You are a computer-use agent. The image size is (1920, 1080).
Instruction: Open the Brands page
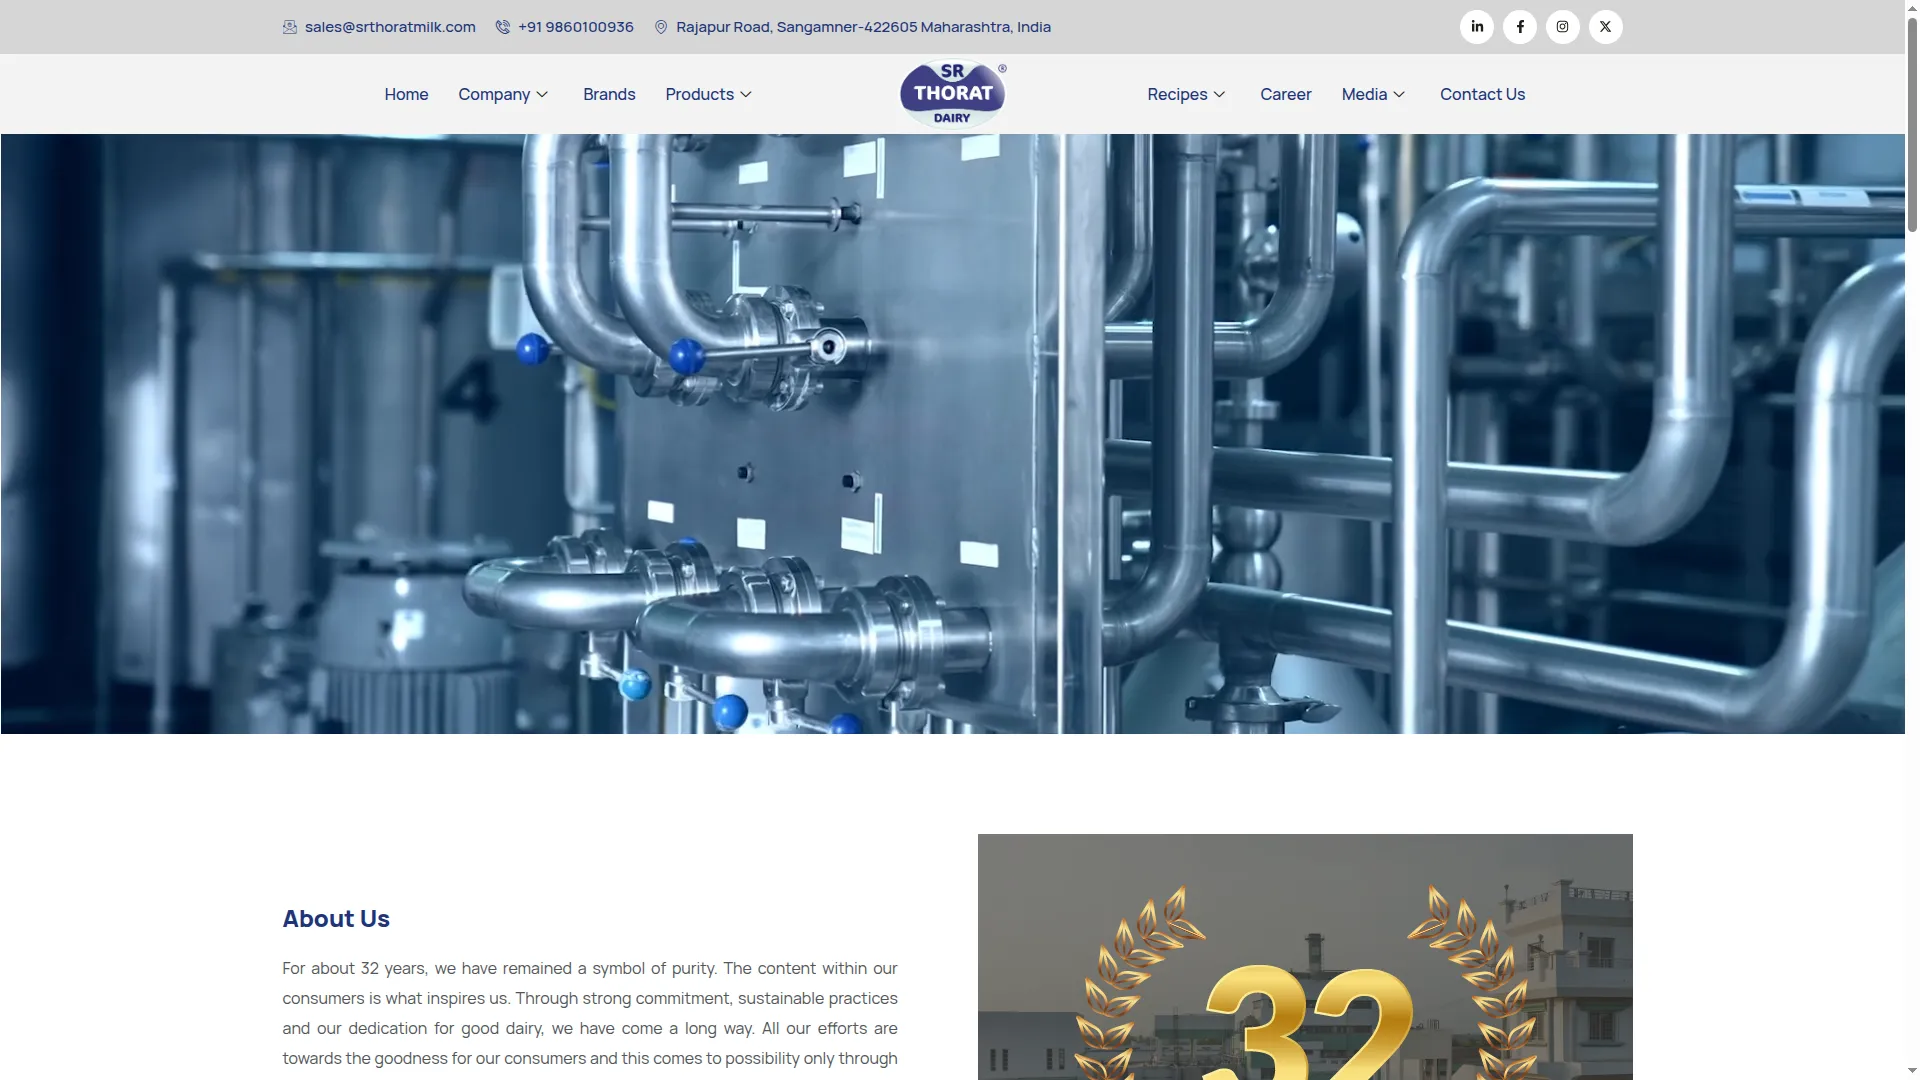click(x=609, y=94)
